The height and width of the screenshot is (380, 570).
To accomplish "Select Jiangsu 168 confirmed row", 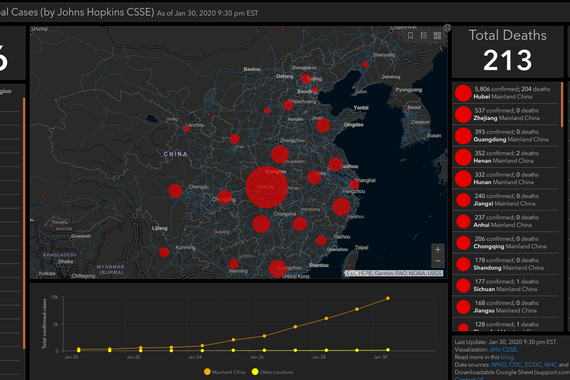I will (x=505, y=307).
